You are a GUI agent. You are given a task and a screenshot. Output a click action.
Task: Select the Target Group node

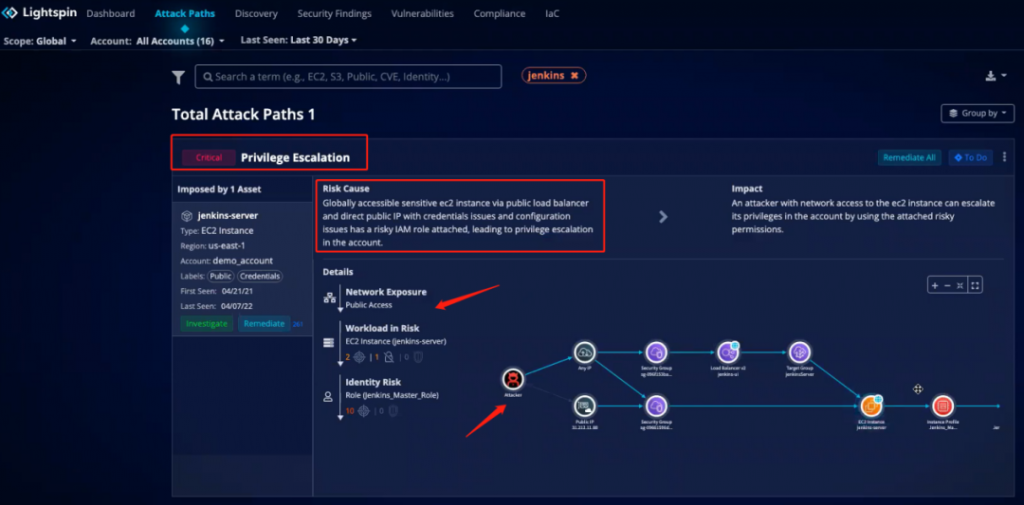pos(799,353)
